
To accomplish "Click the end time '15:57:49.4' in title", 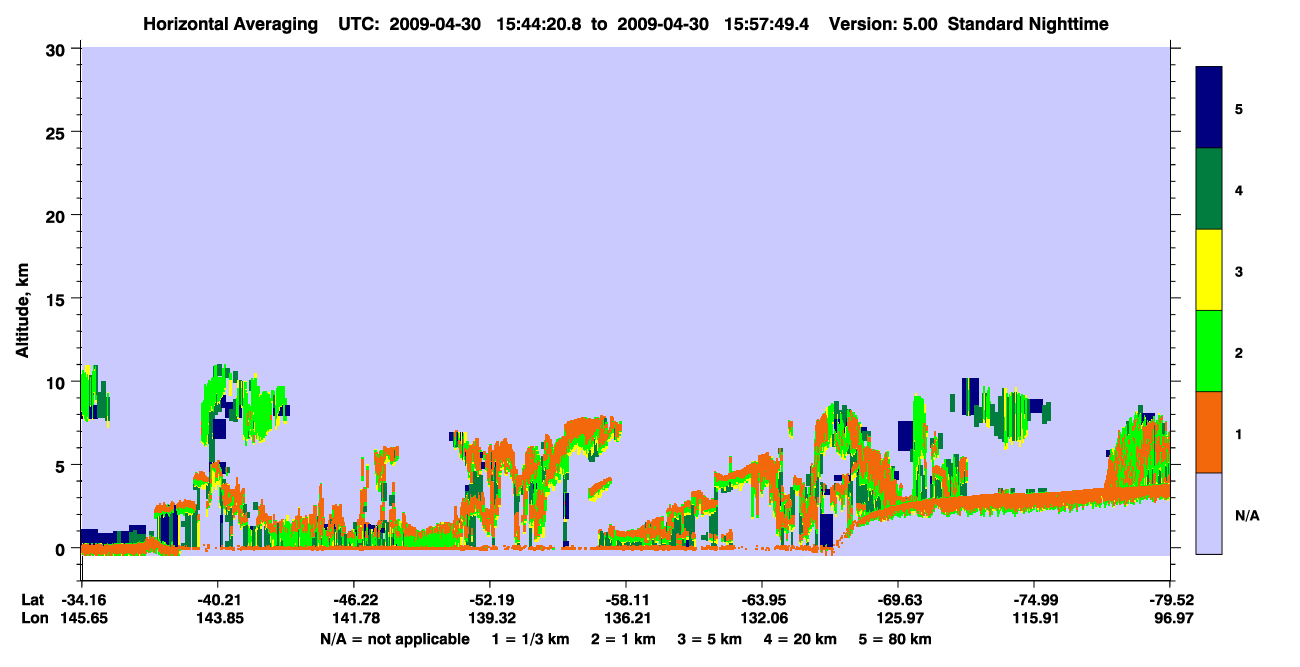I will coord(765,24).
